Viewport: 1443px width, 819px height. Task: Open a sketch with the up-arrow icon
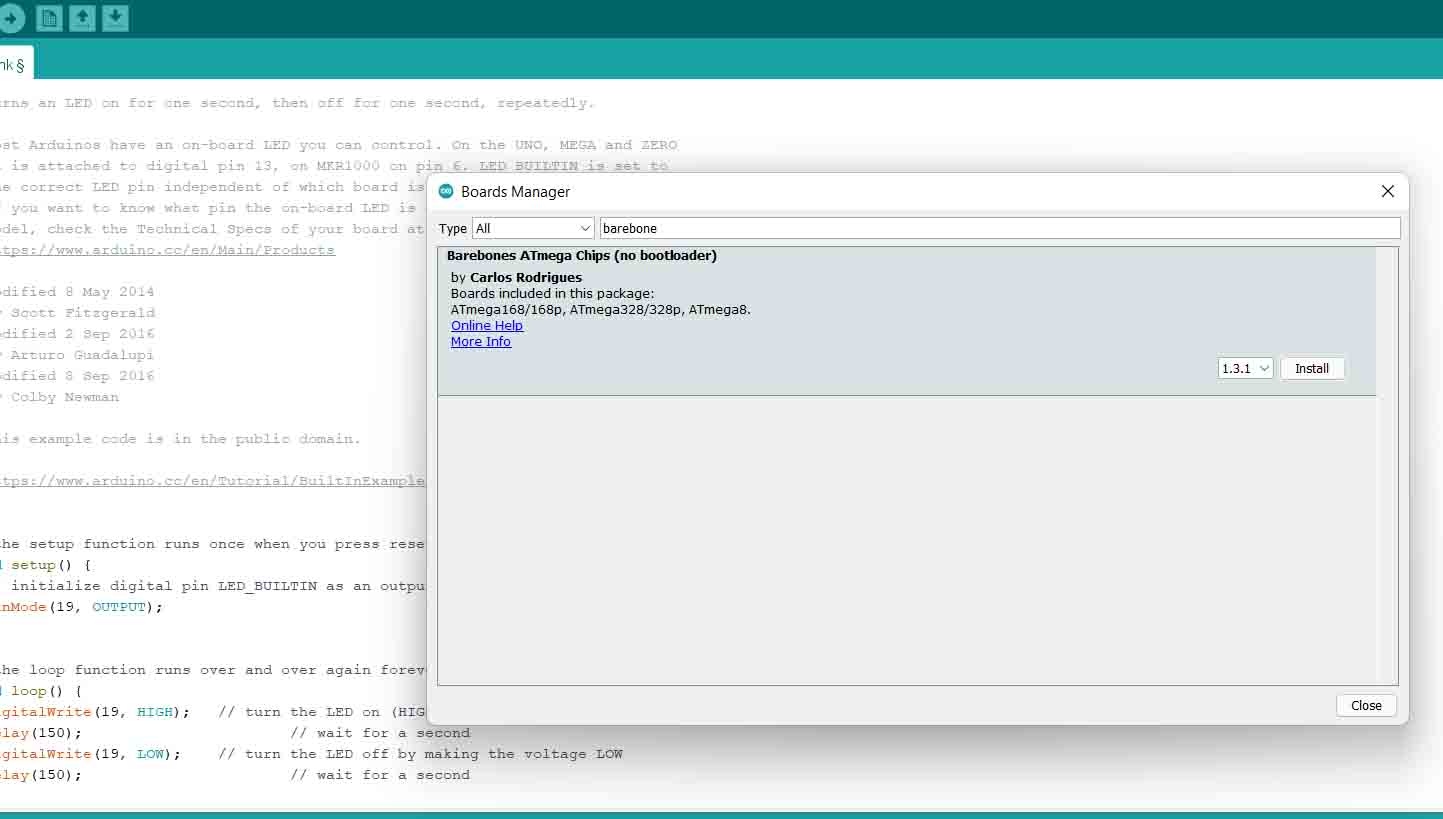tap(82, 18)
